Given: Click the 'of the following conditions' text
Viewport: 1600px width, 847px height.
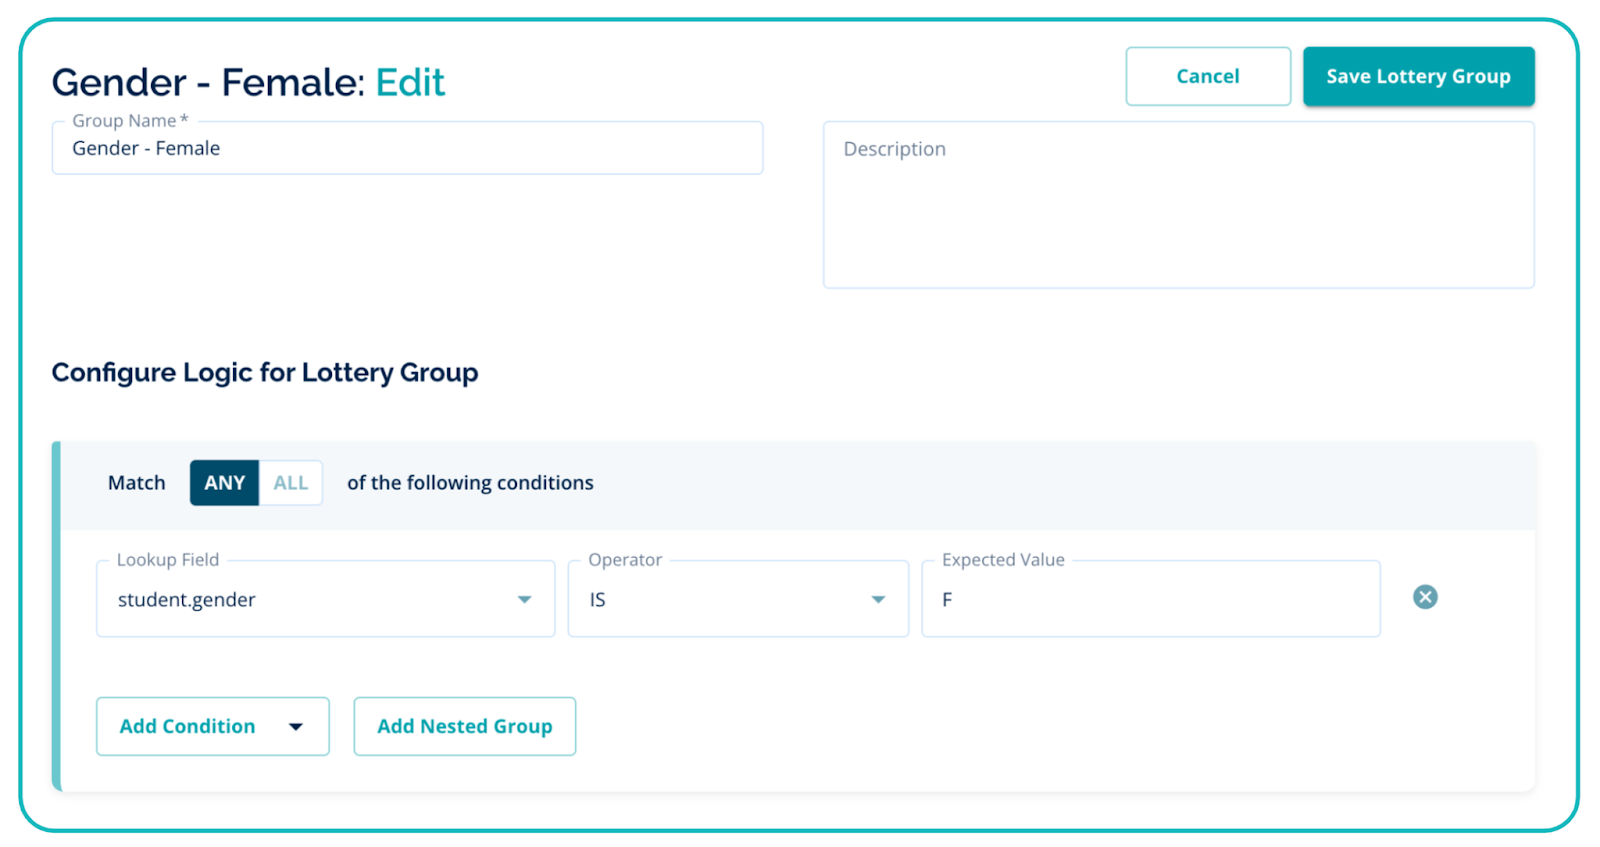Looking at the screenshot, I should click(x=470, y=483).
